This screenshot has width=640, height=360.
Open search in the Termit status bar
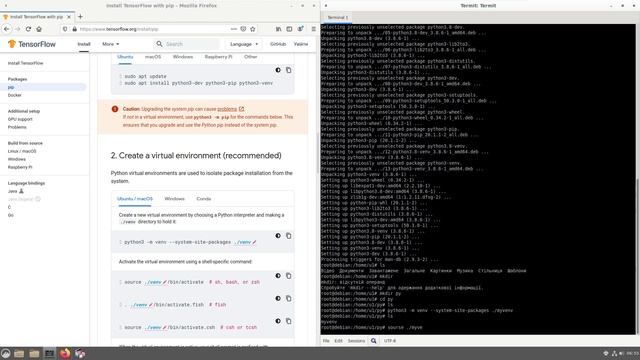pos(373,340)
